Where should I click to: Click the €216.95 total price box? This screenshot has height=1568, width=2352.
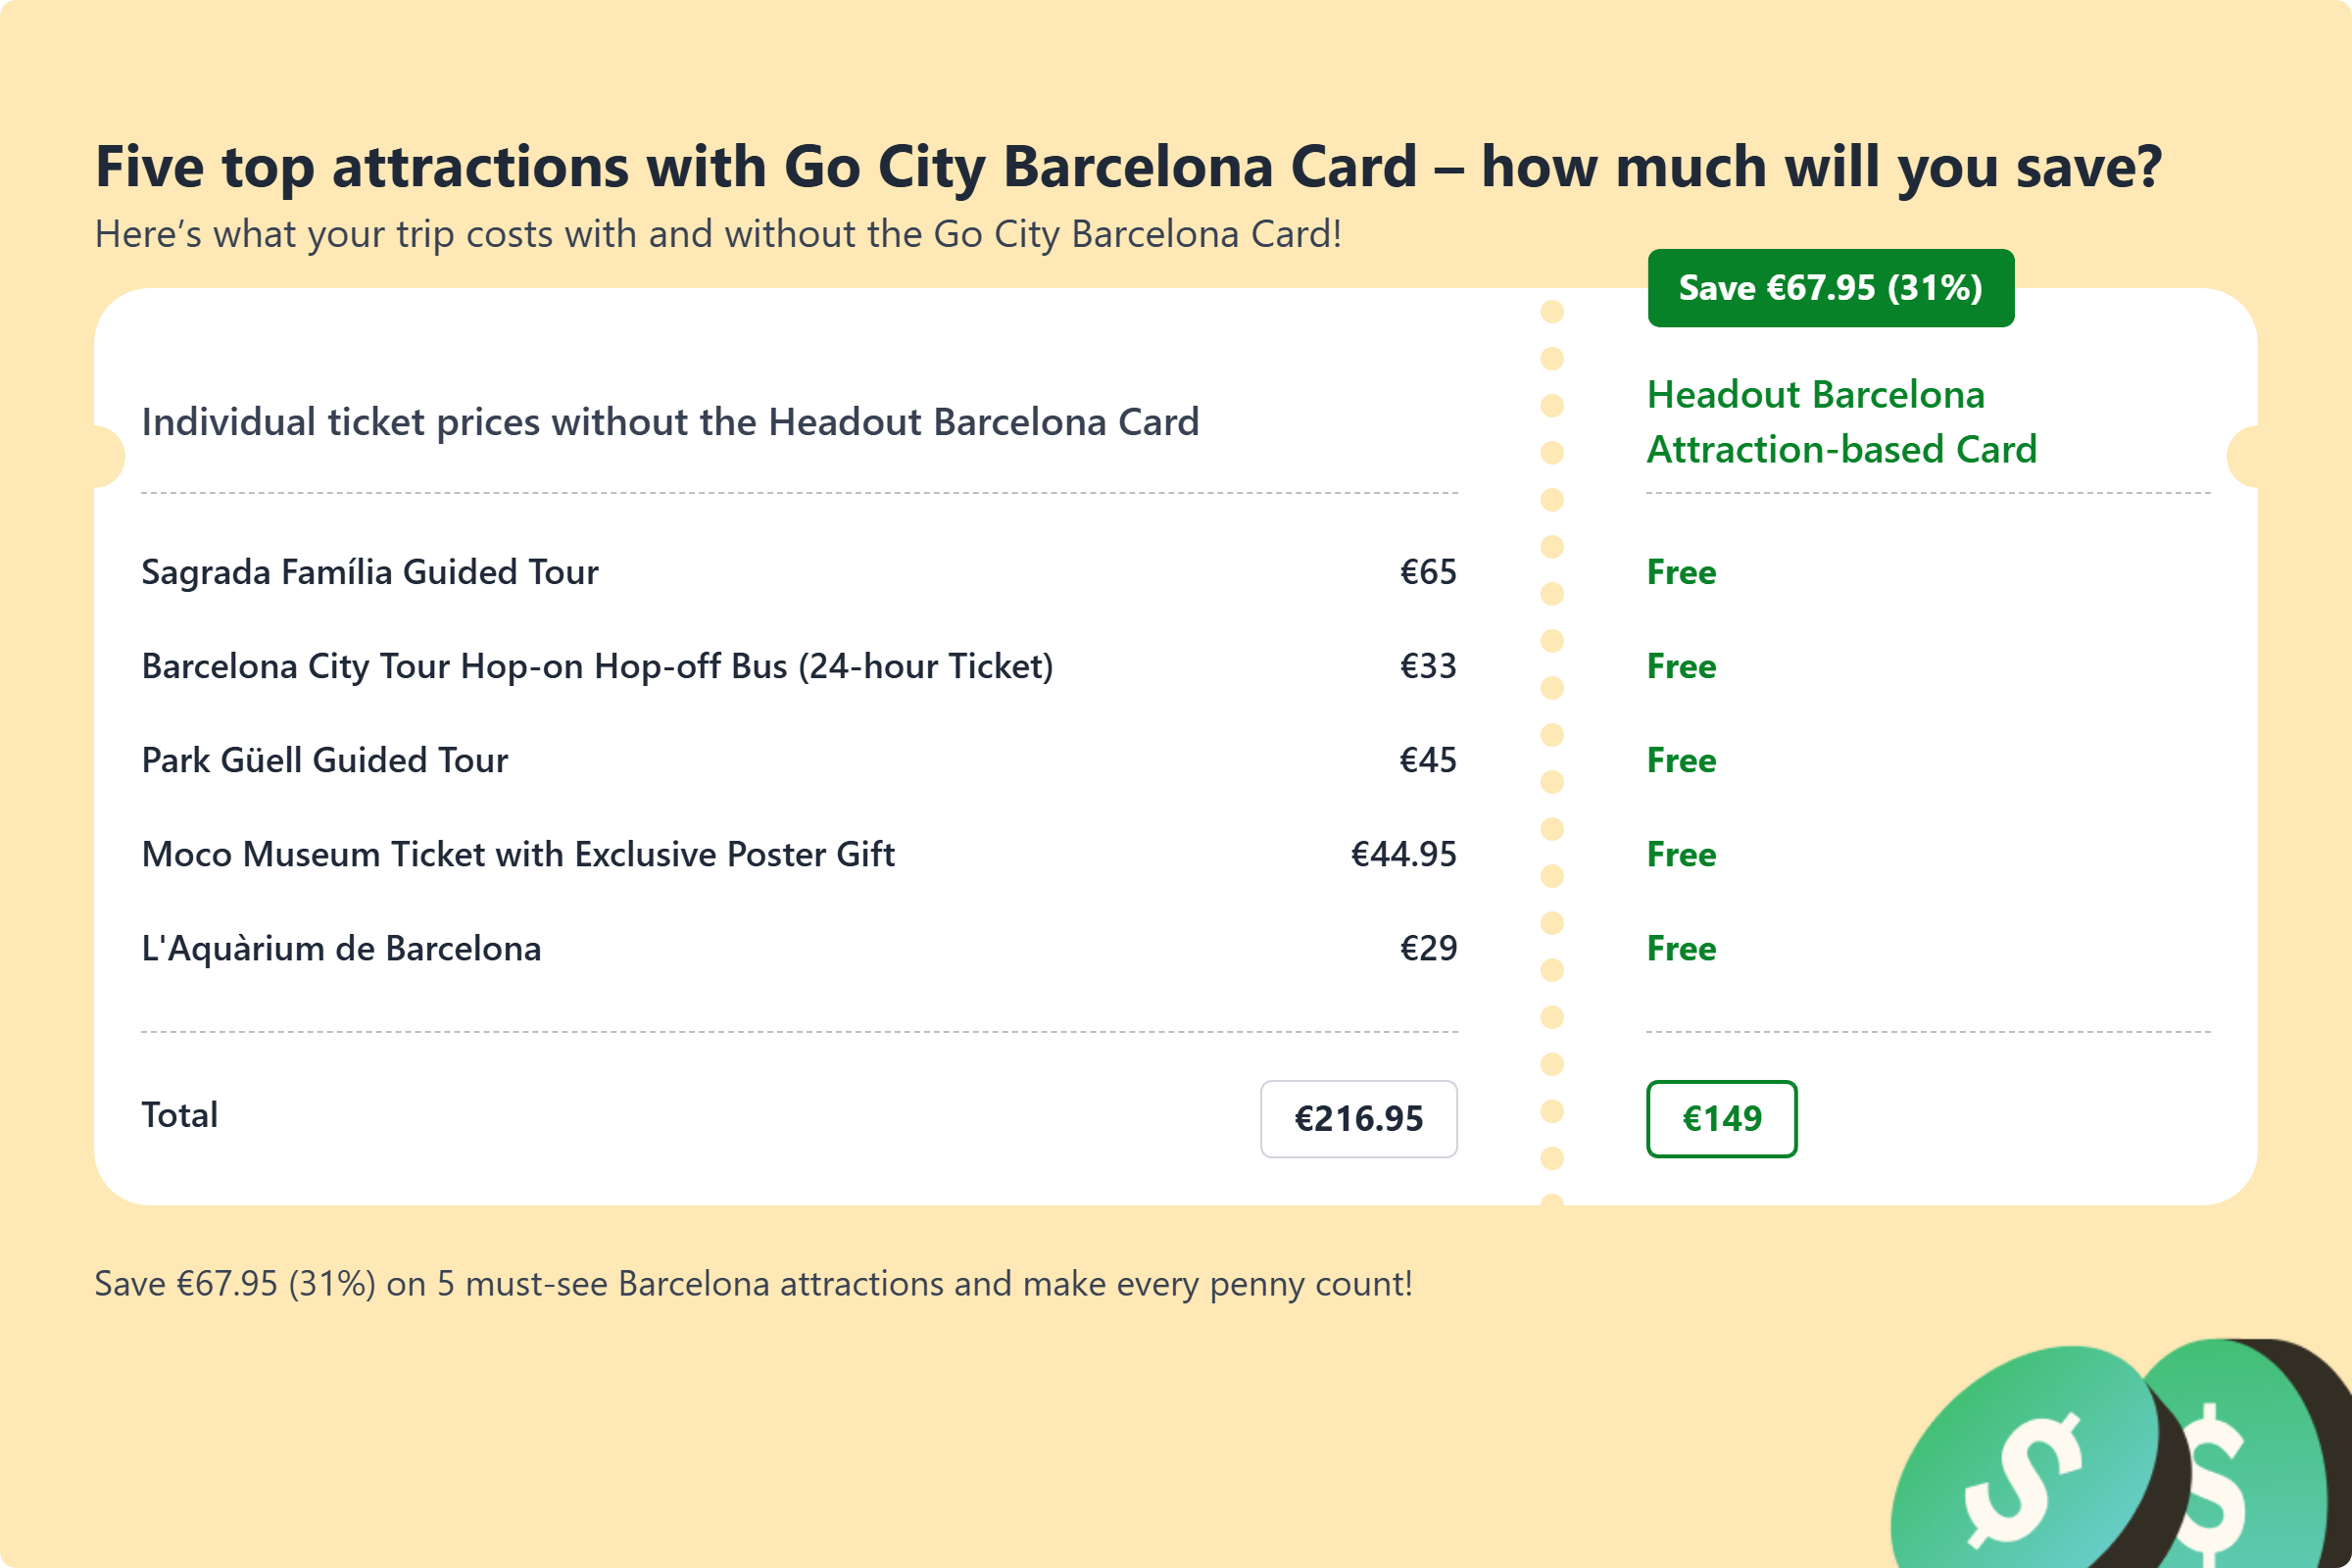tap(1358, 1118)
